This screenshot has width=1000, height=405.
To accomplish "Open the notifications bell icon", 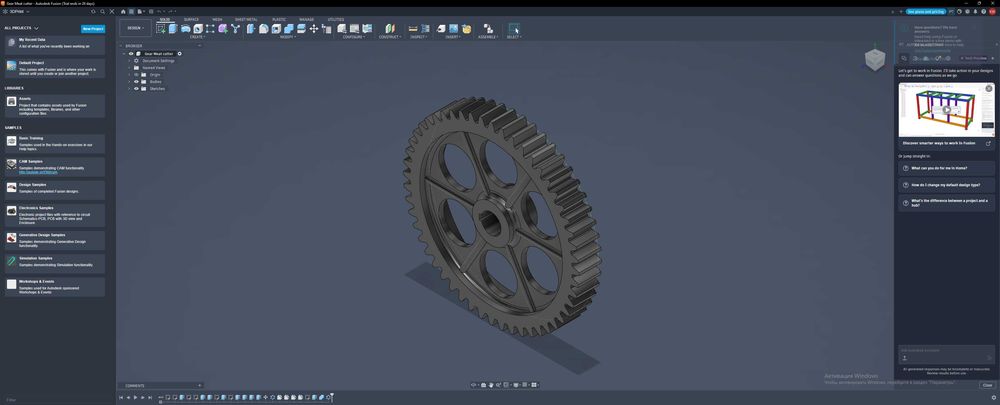I will 975,11.
